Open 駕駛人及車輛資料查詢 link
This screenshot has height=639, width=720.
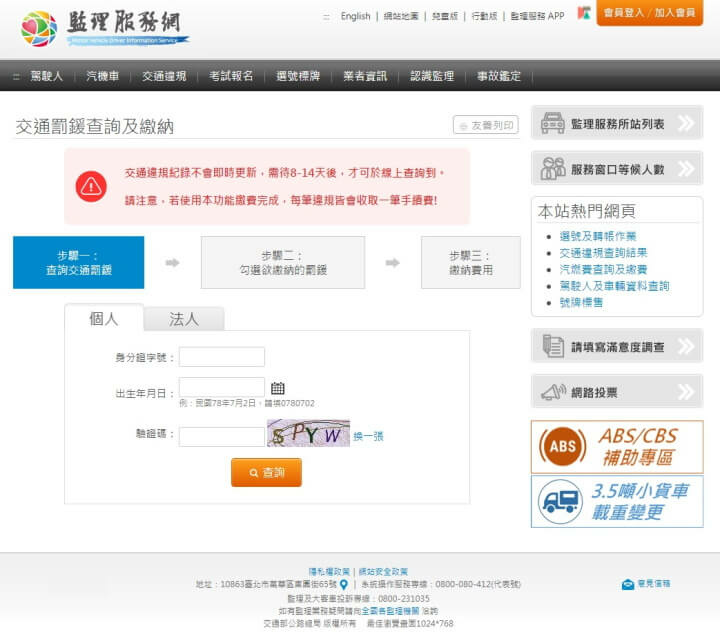[x=614, y=286]
